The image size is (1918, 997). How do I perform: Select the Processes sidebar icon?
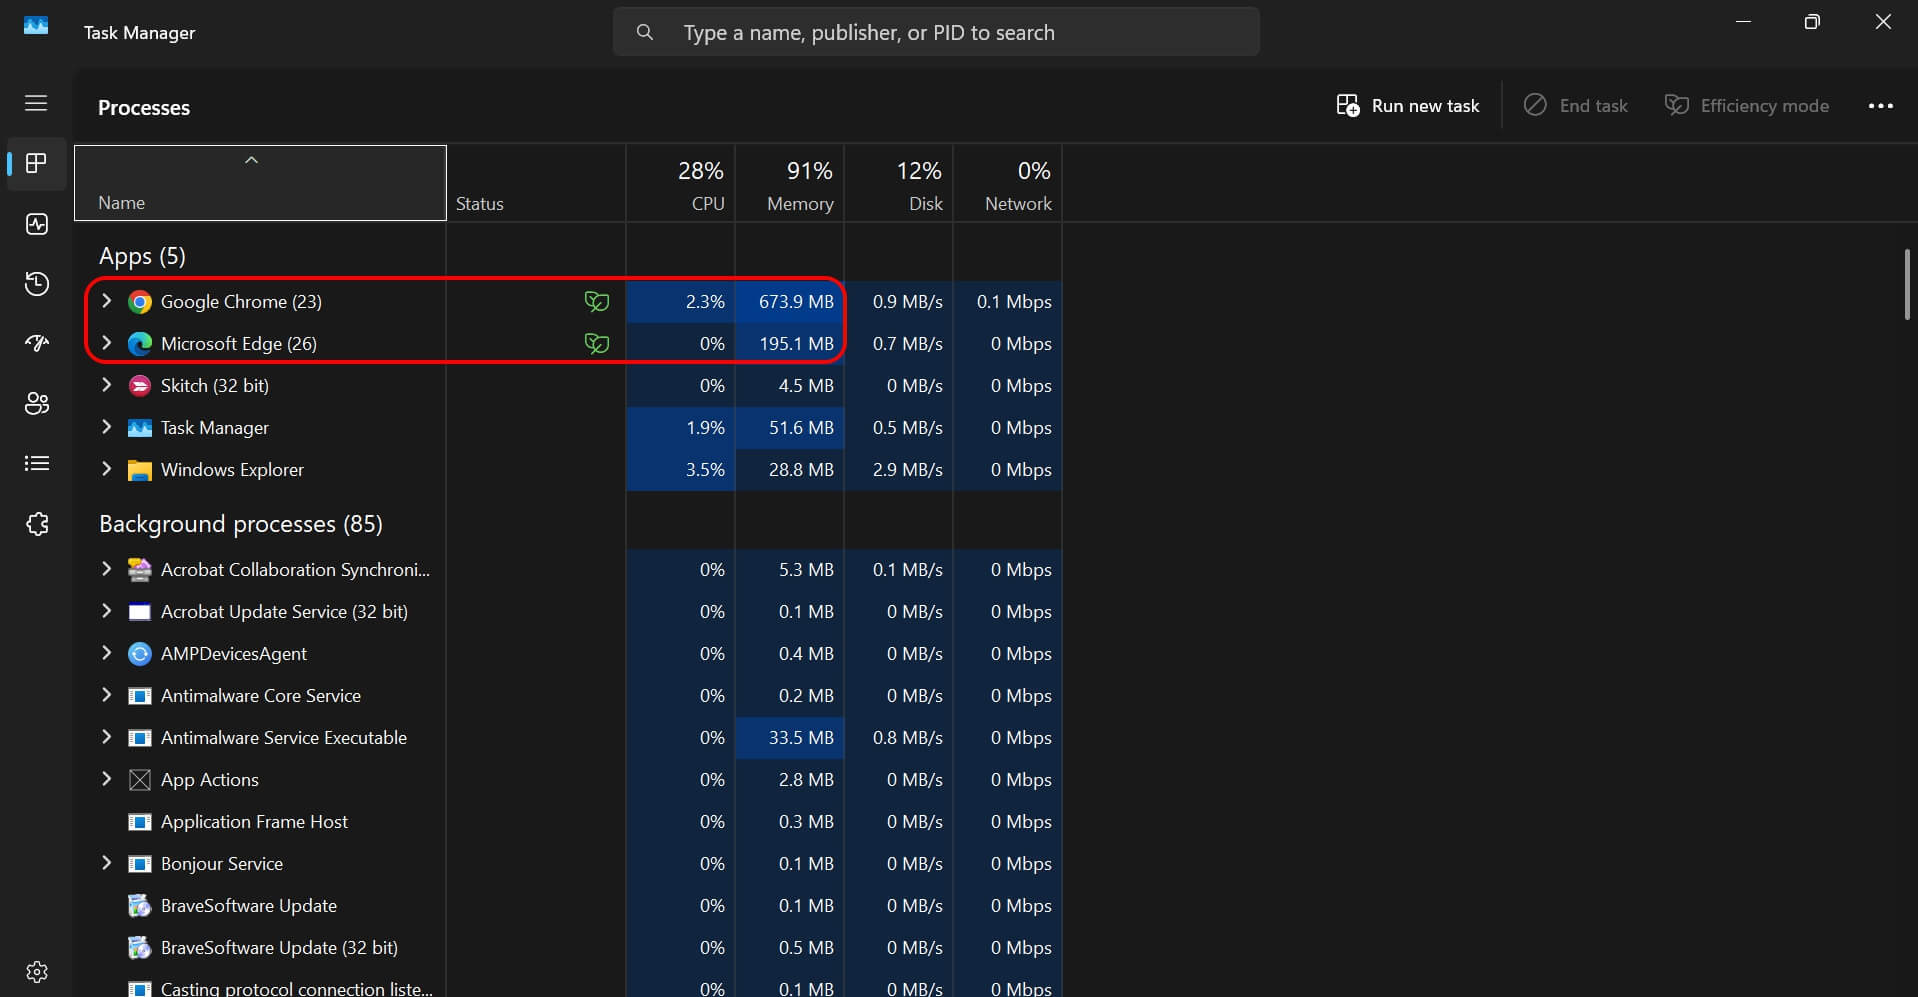pos(37,163)
